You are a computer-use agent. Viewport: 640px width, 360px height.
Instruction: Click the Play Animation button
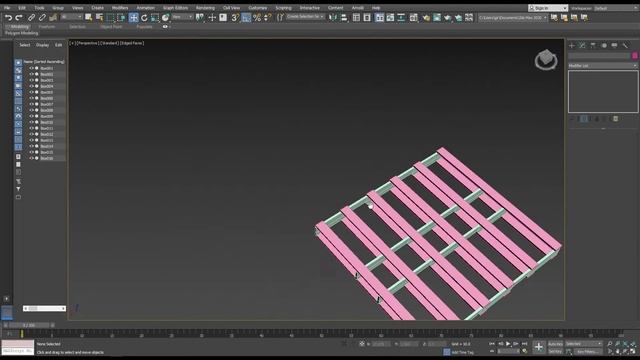[x=508, y=344]
